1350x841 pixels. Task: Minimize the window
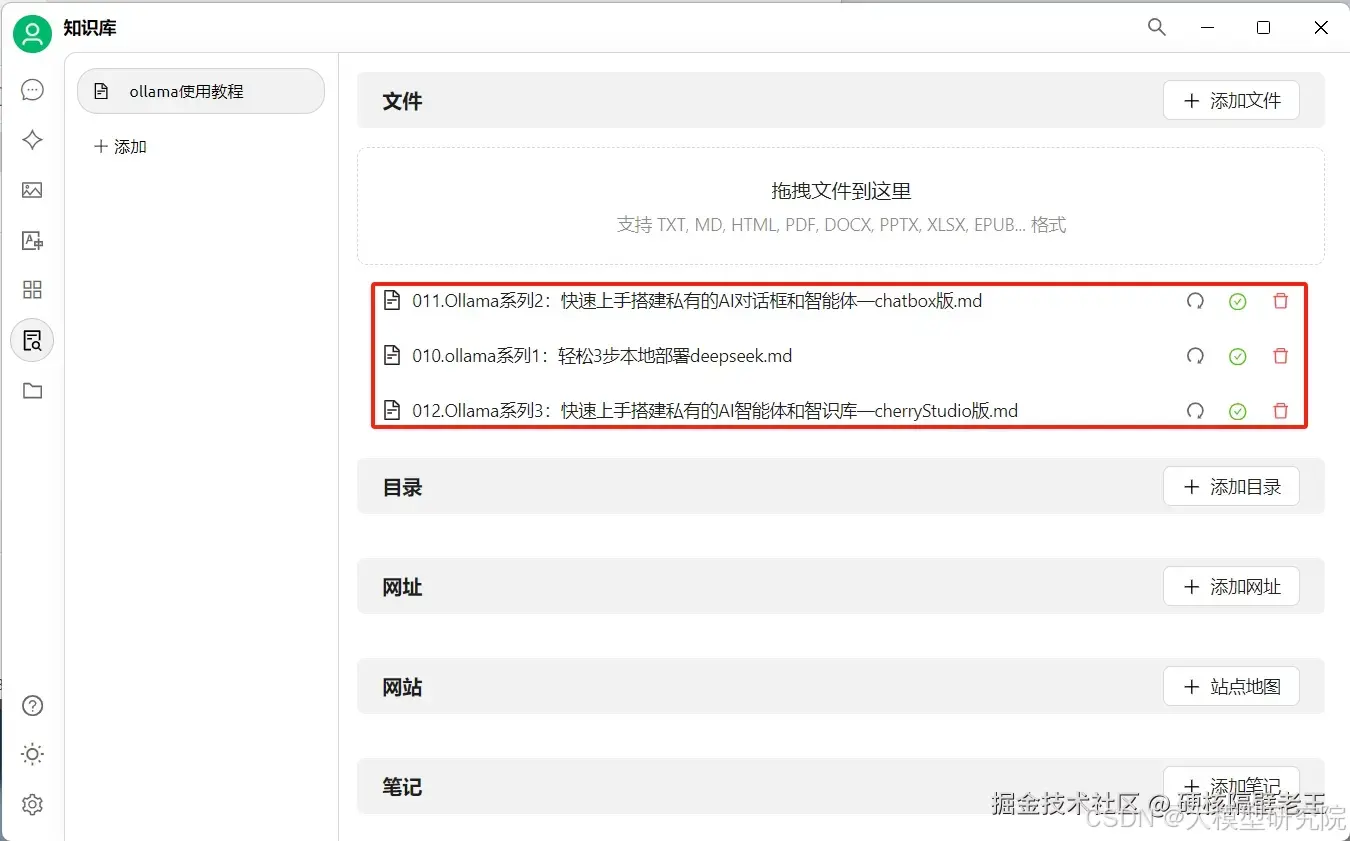[1210, 28]
